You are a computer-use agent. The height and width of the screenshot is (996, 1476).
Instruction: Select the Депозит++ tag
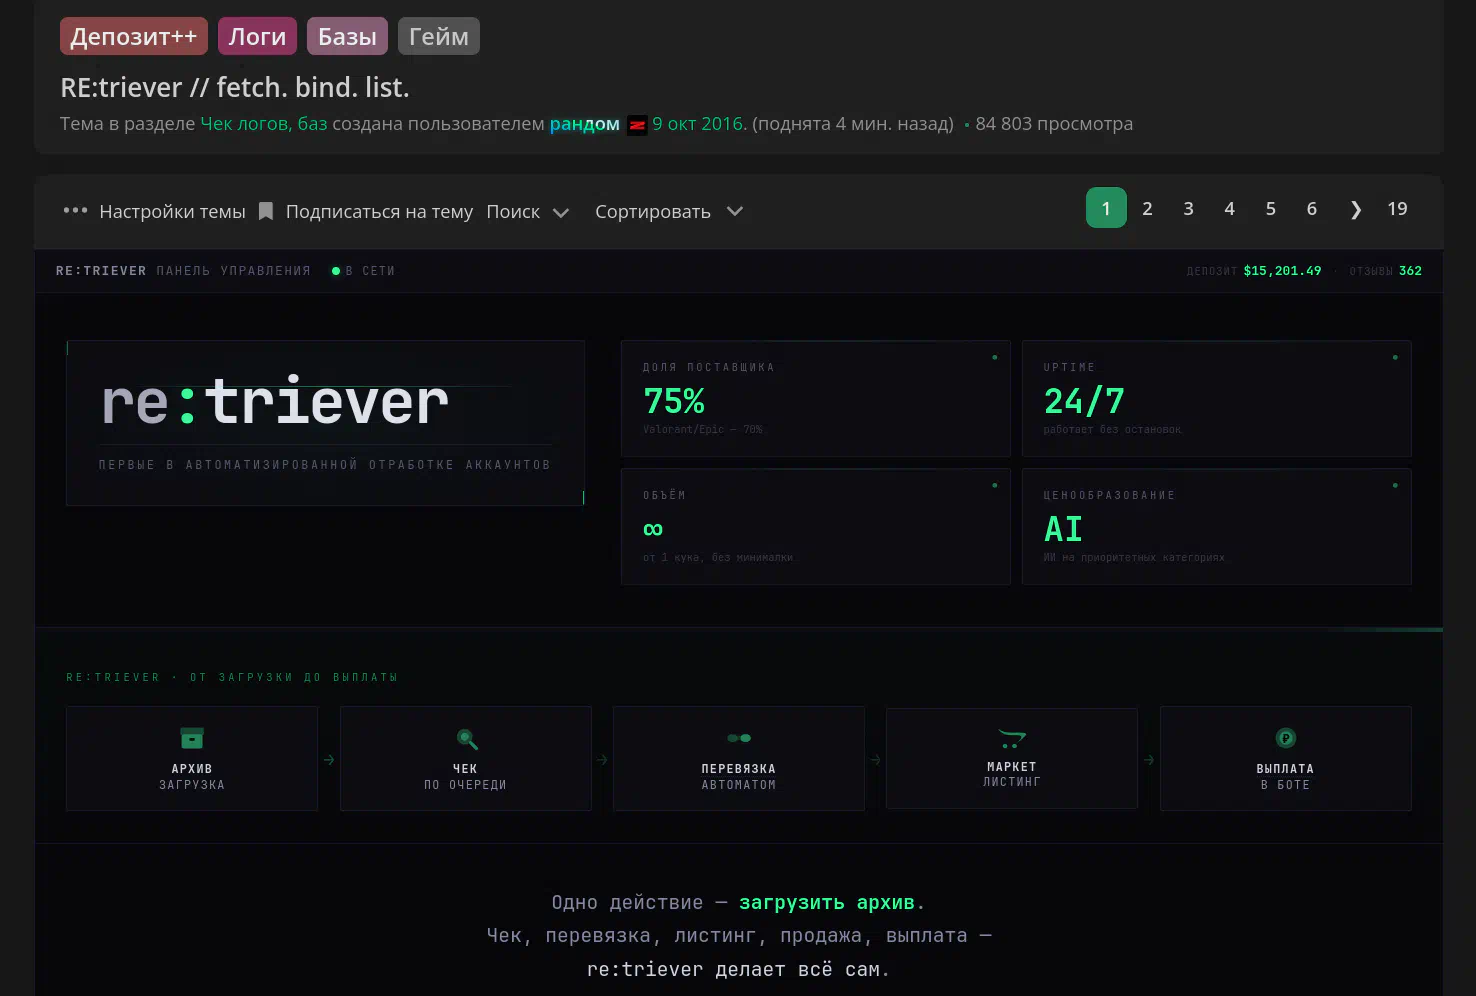134,37
